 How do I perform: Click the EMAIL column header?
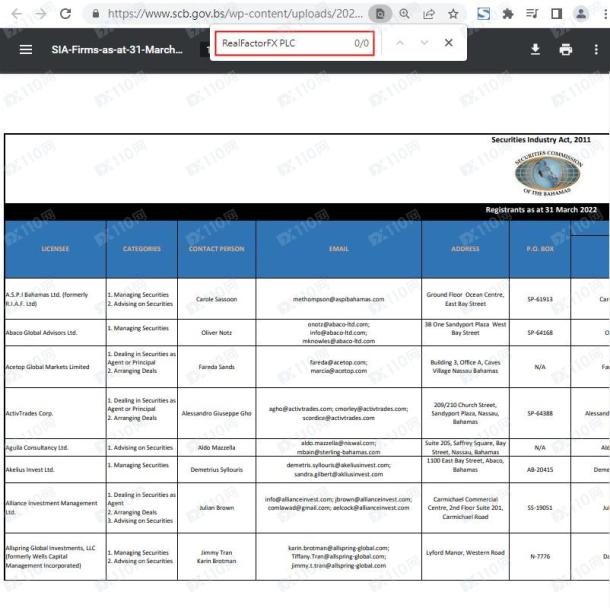coord(339,249)
